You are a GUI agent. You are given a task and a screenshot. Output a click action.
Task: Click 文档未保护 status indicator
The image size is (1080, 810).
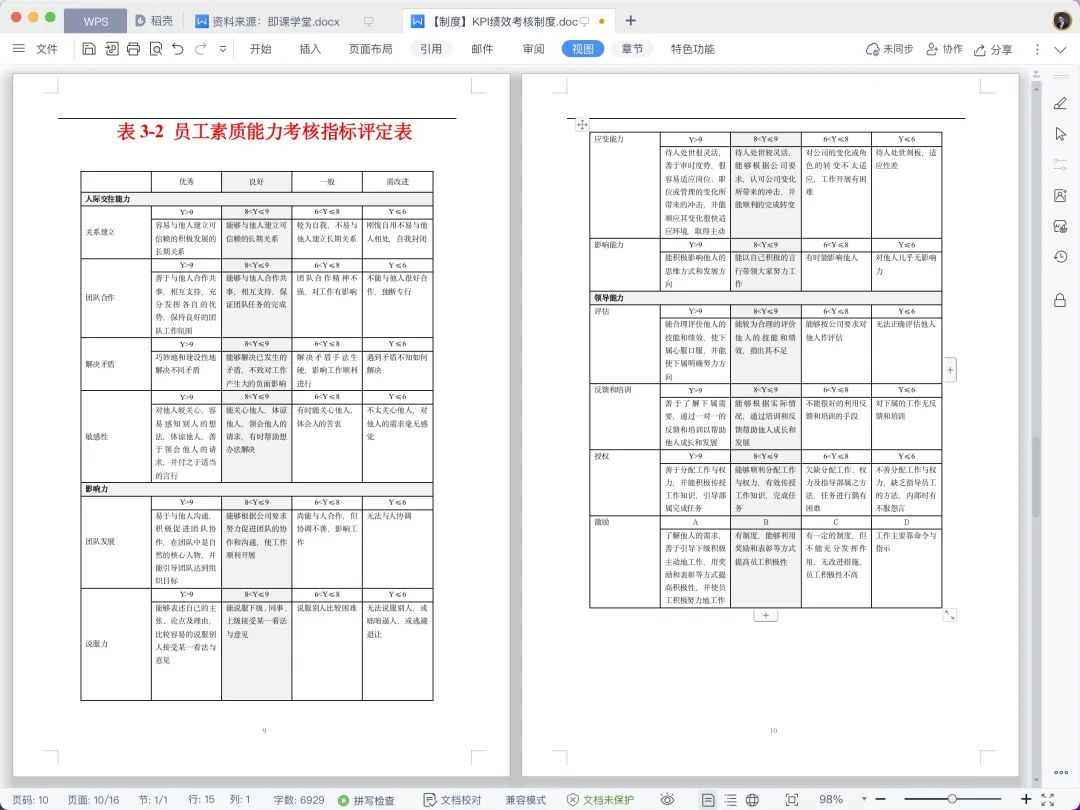point(600,800)
